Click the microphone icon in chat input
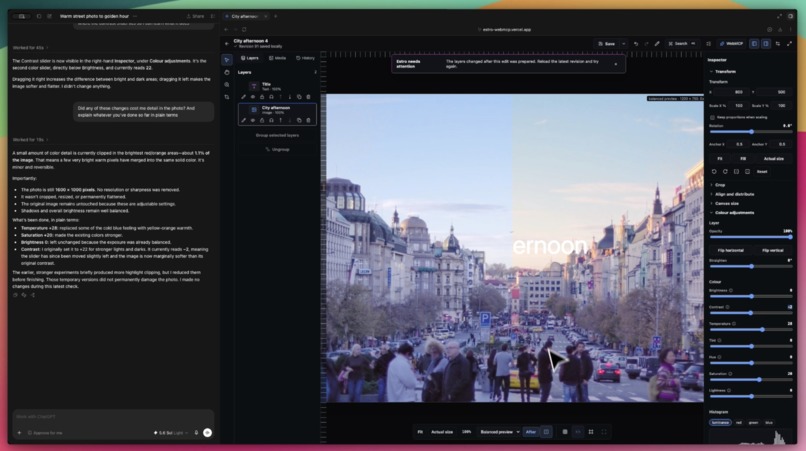 point(196,433)
